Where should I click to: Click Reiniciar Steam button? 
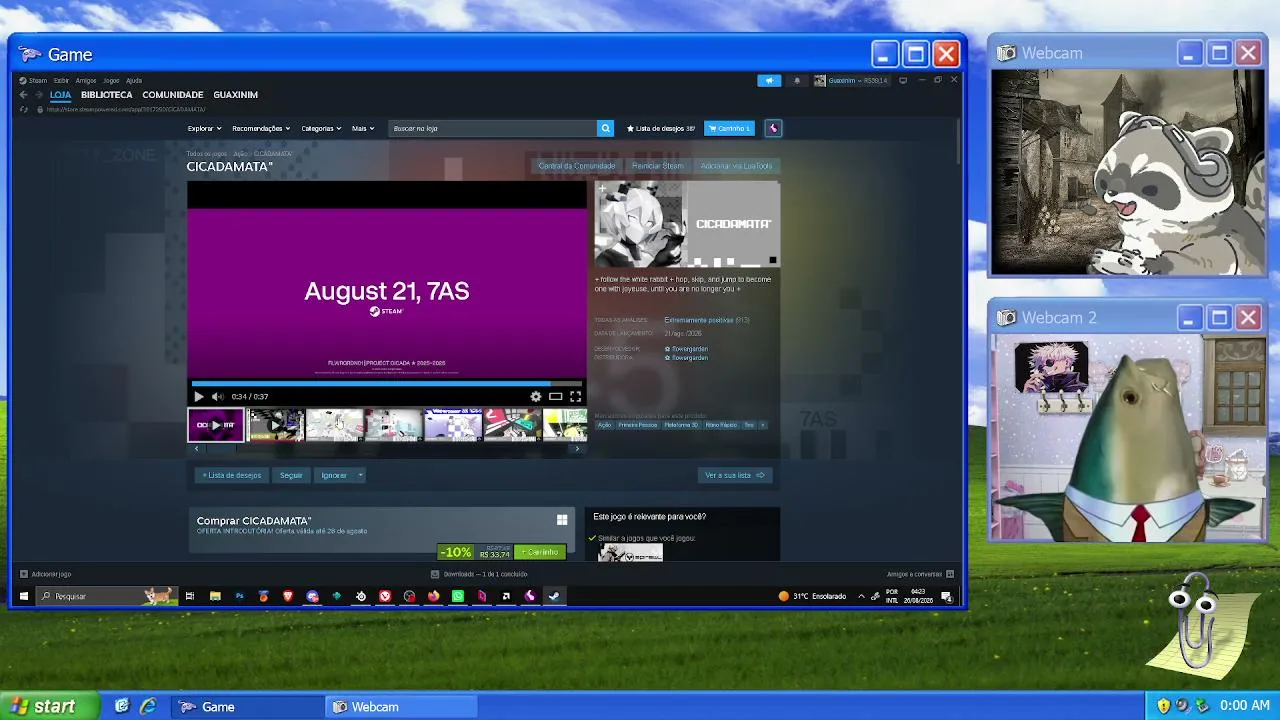pos(658,166)
